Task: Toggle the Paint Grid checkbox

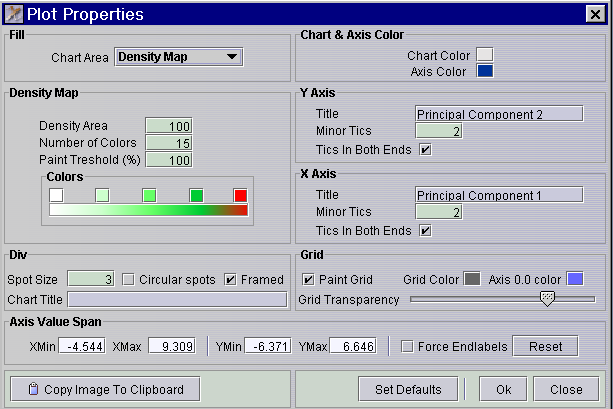Action: click(308, 280)
